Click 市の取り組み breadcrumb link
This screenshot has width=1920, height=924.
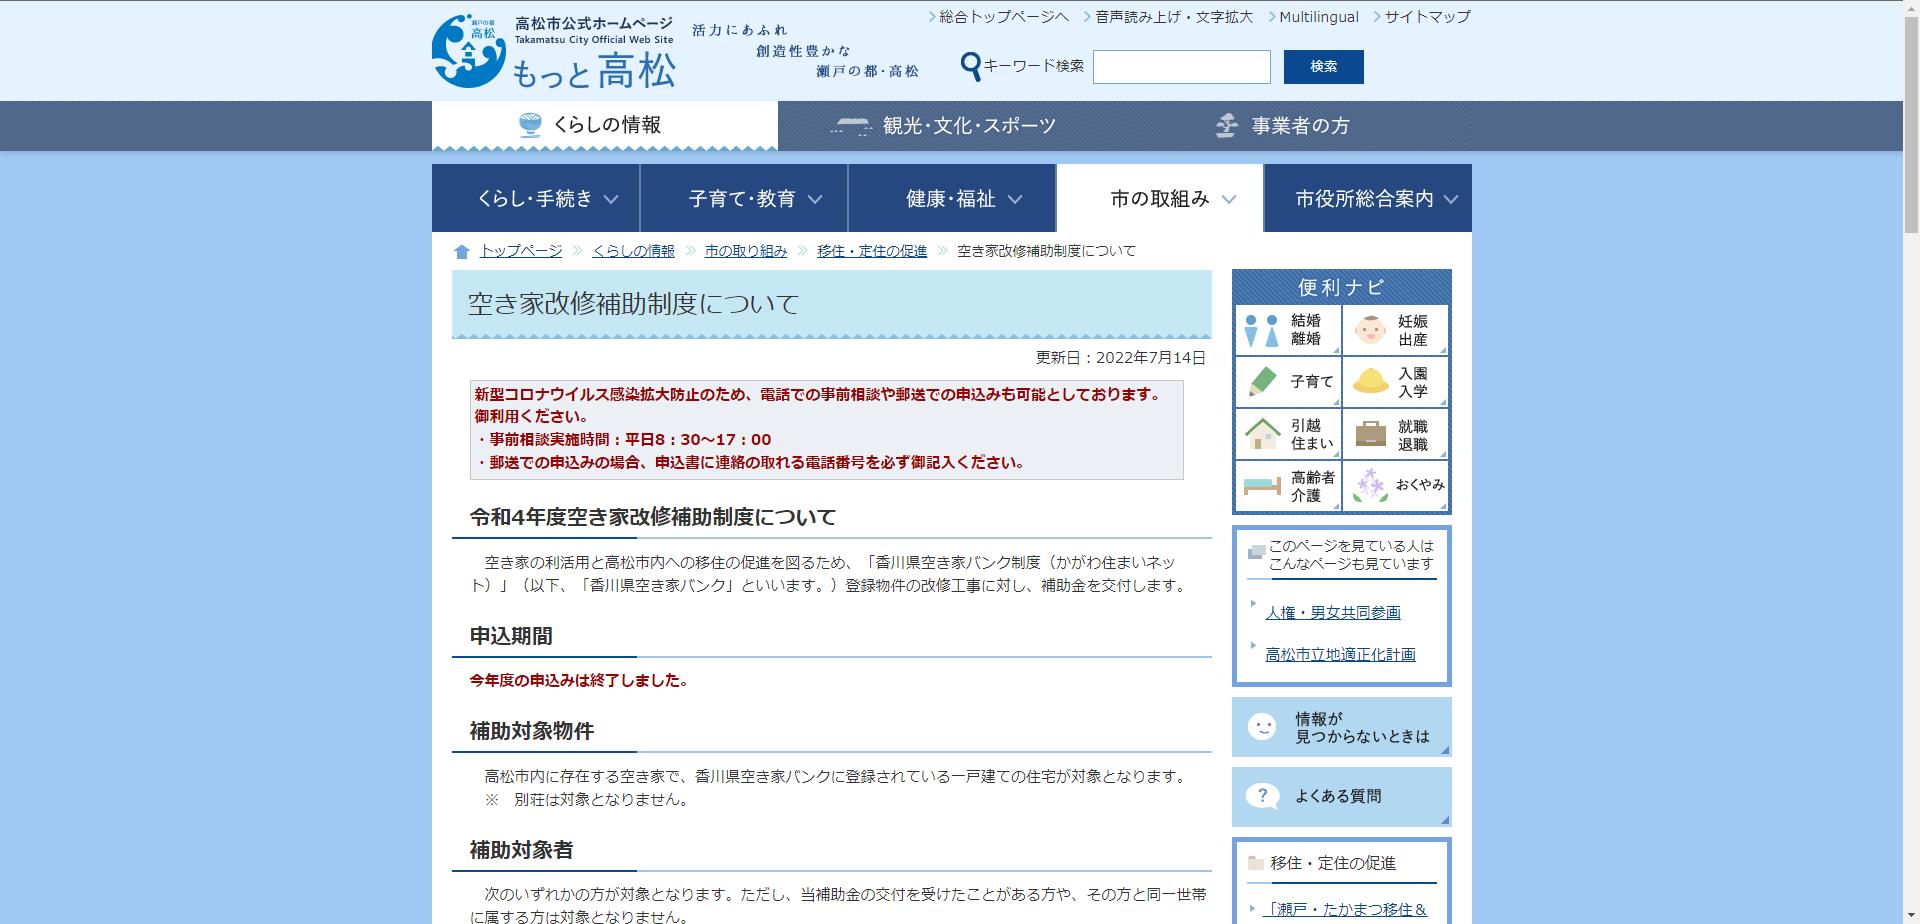coord(746,251)
